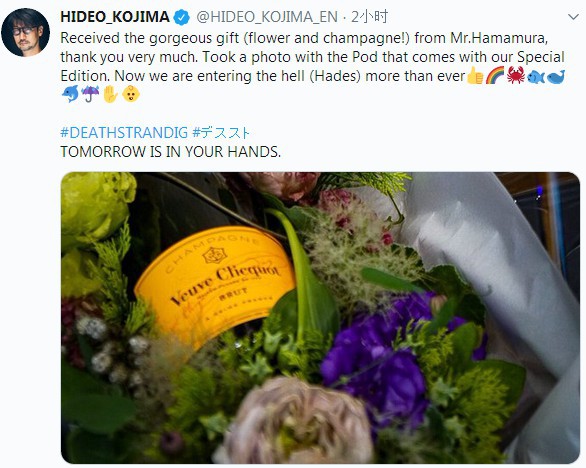Open the HIDEO_KOJIMA display name link
The width and height of the screenshot is (586, 468).
pos(115,17)
